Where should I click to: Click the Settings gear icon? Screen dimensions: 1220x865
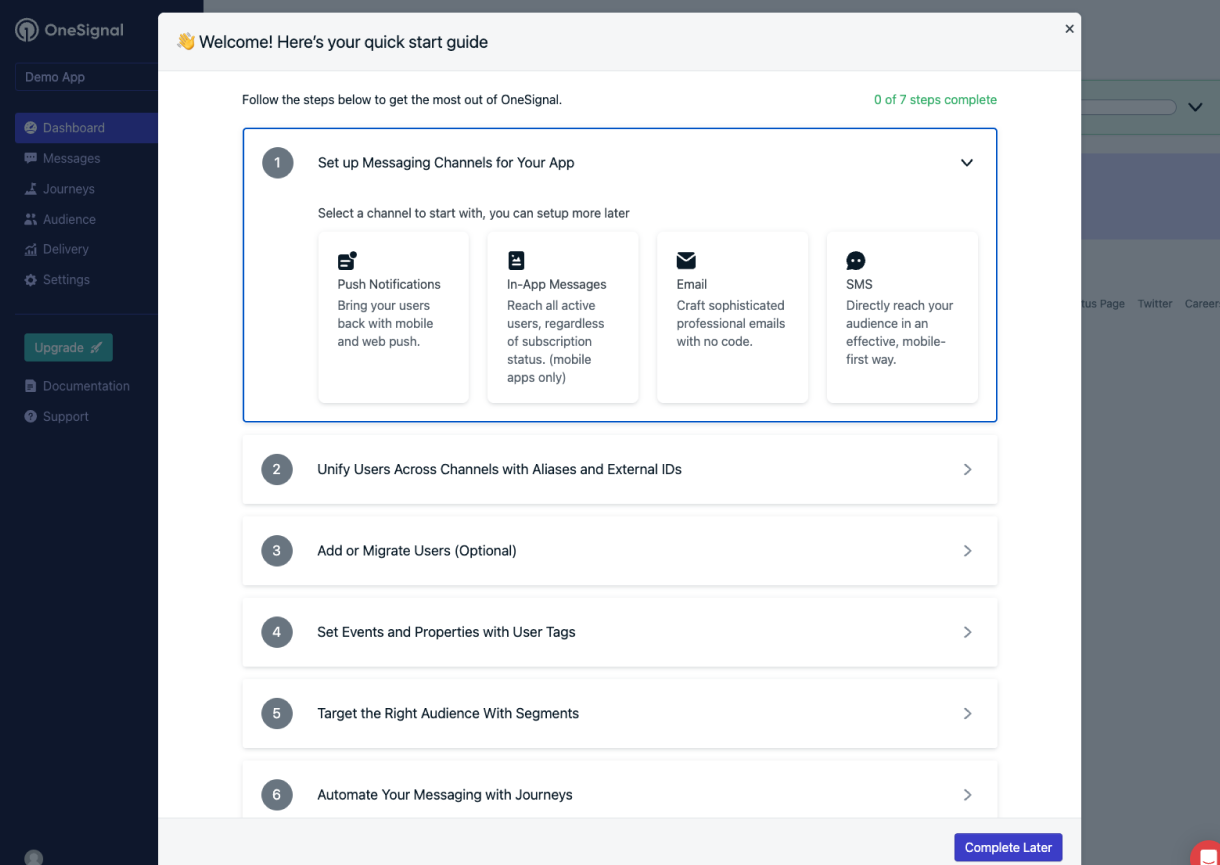pyautogui.click(x=30, y=280)
